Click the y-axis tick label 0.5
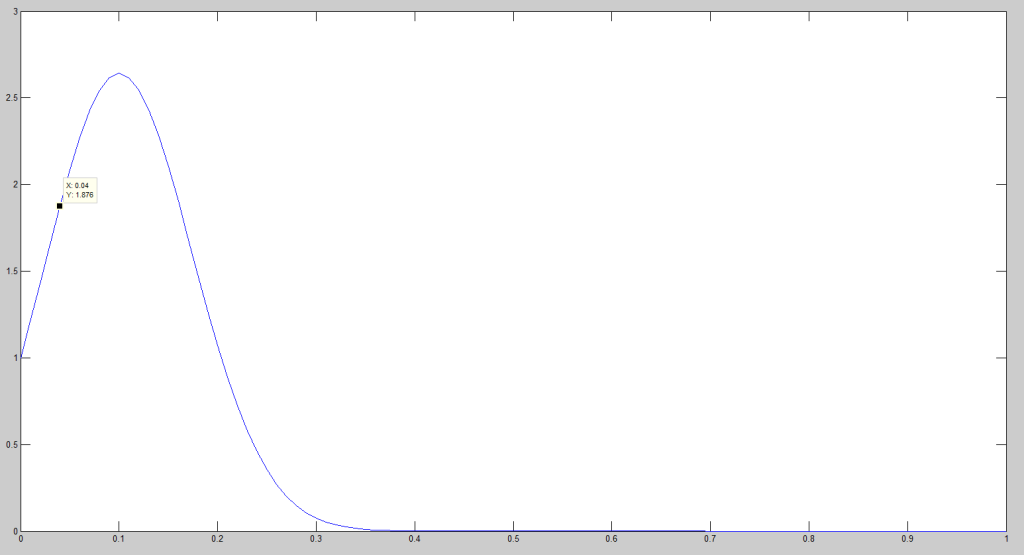1024x555 pixels. click(x=11, y=445)
